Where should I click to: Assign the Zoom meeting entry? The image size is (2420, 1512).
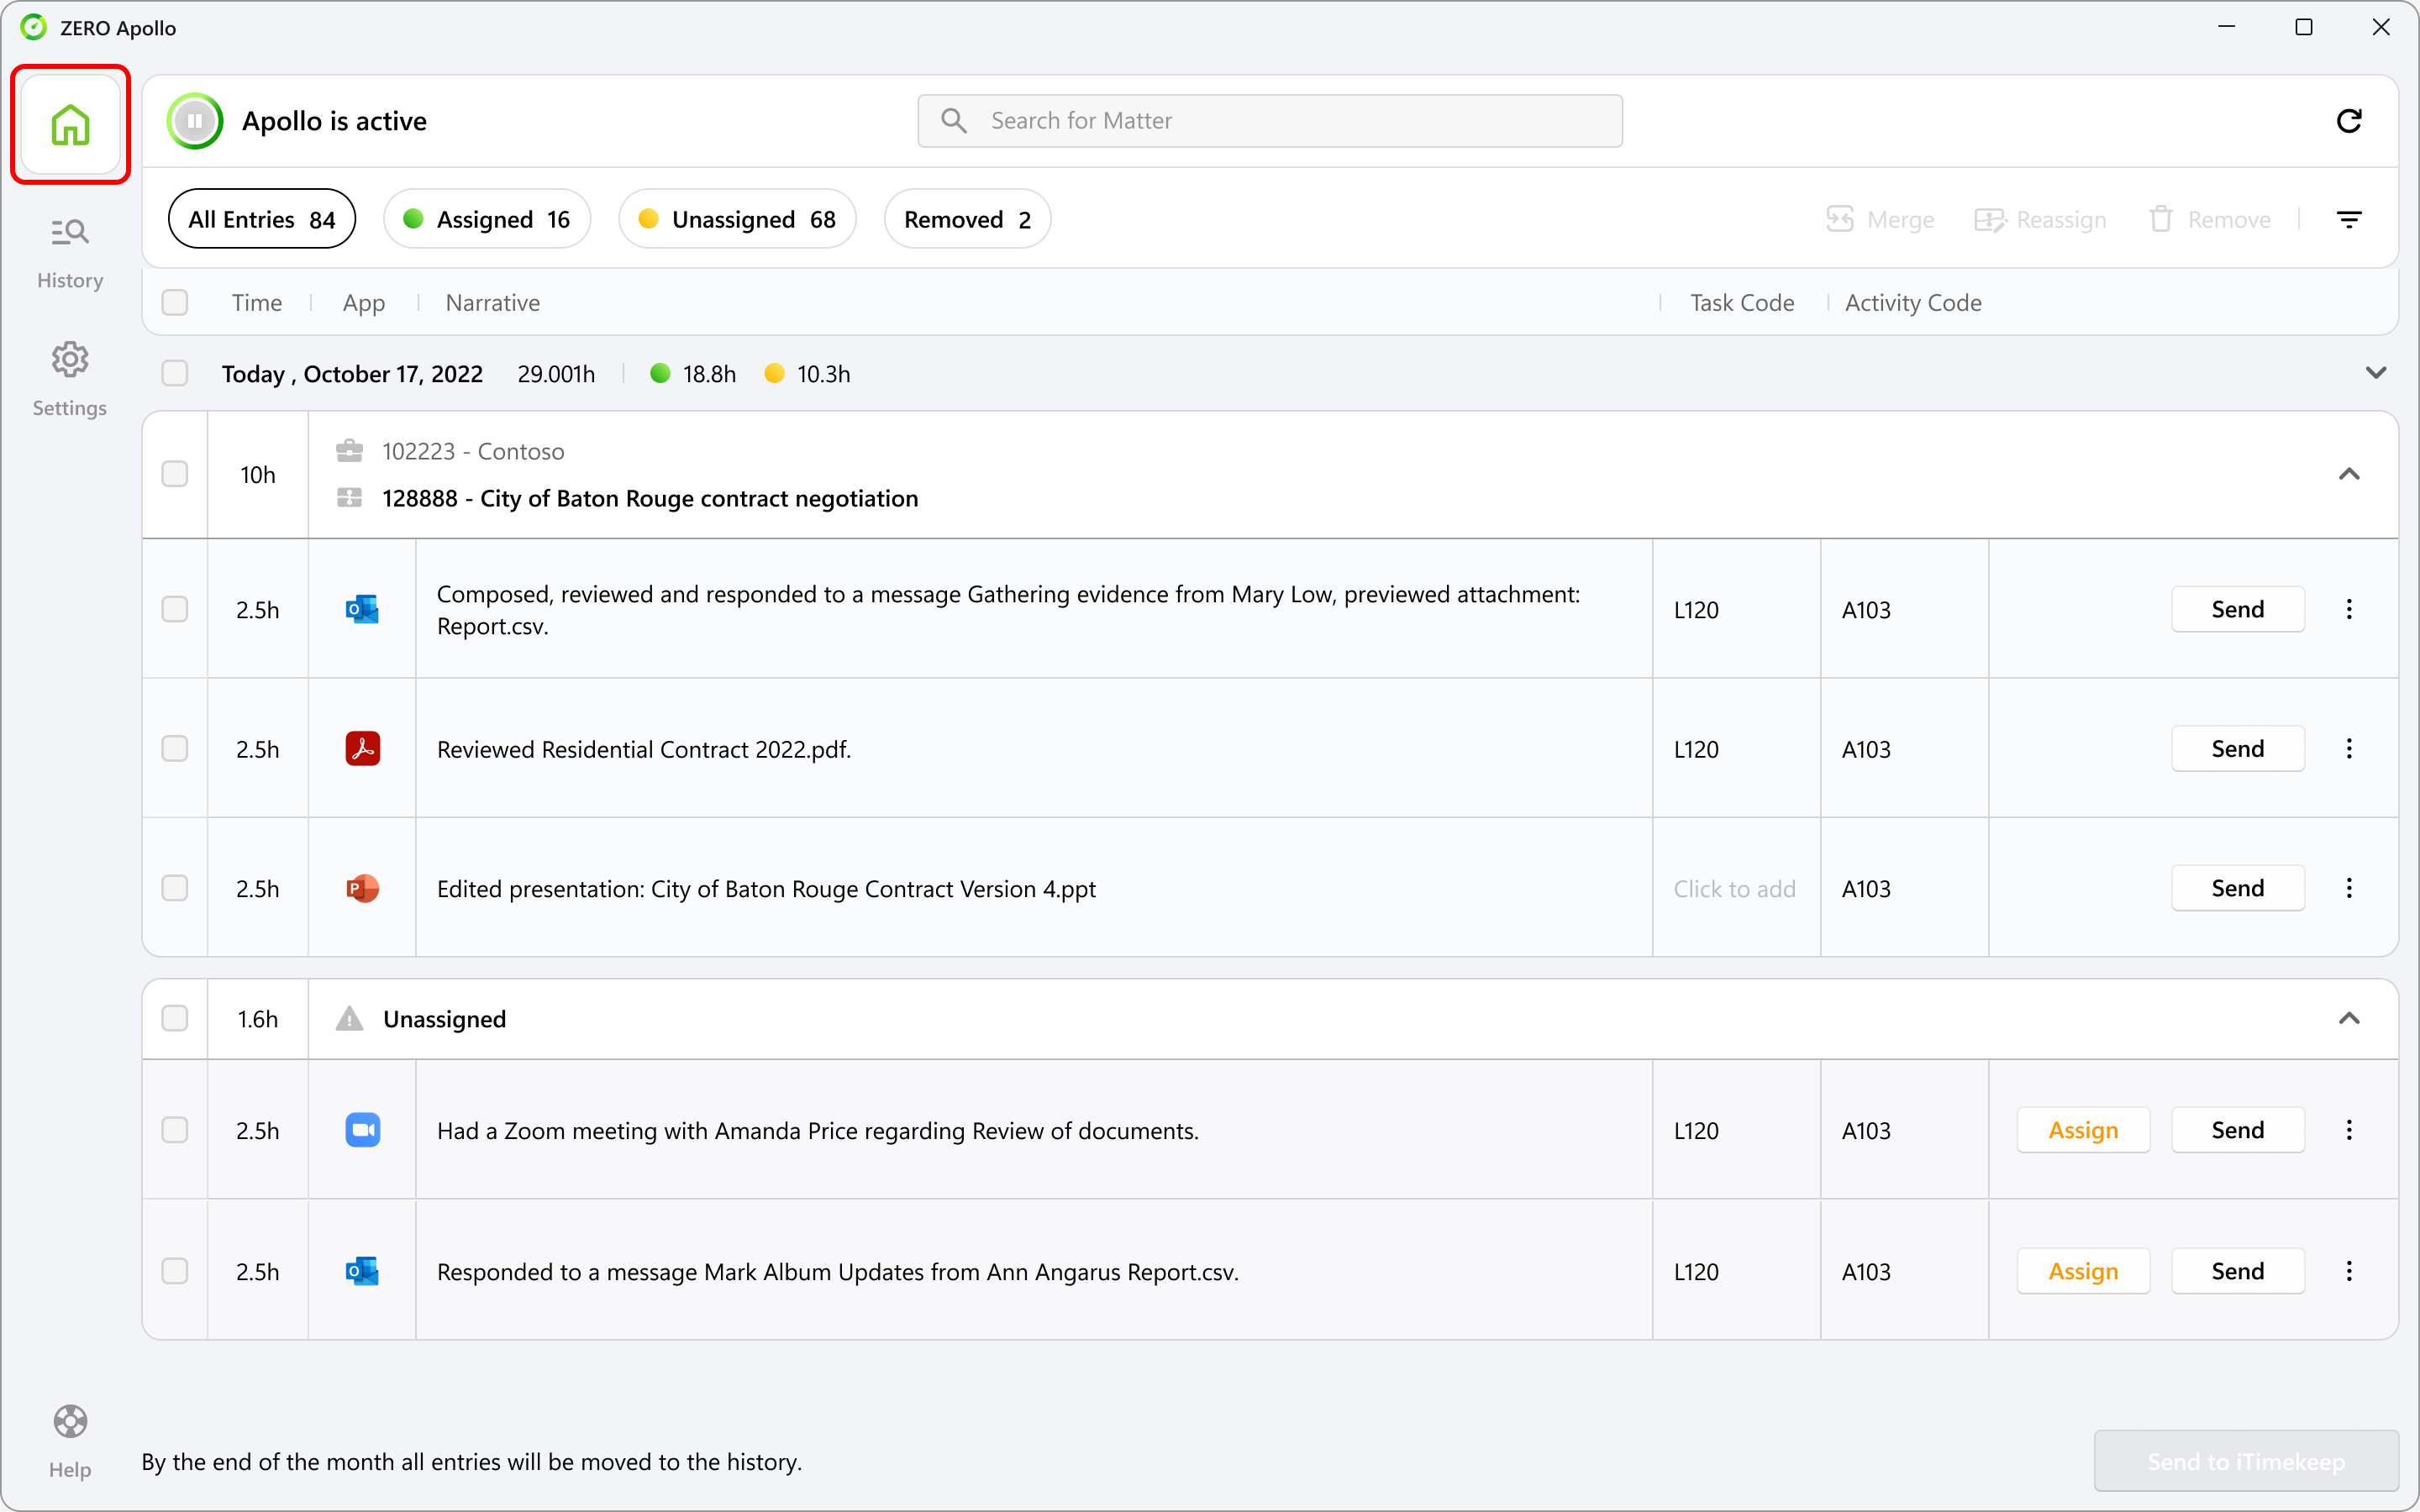(x=2083, y=1130)
